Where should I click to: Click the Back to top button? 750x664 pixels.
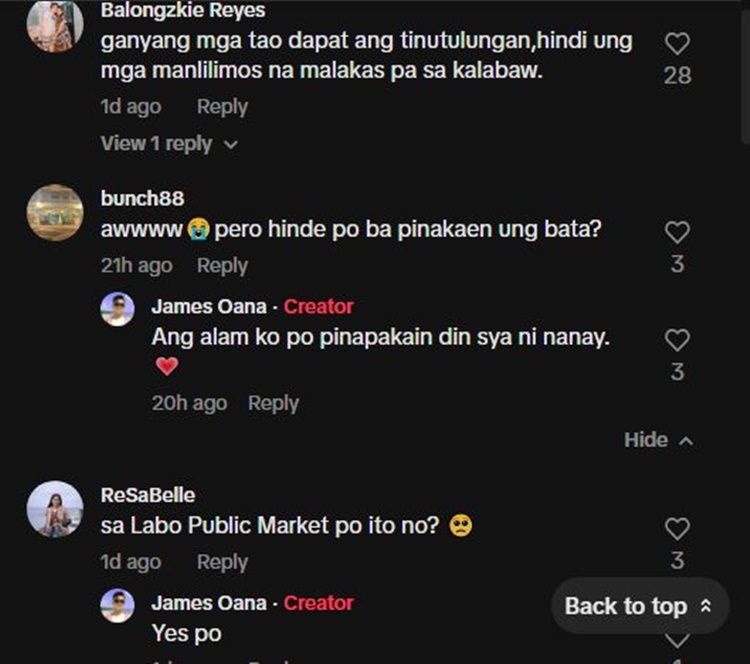tap(640, 606)
